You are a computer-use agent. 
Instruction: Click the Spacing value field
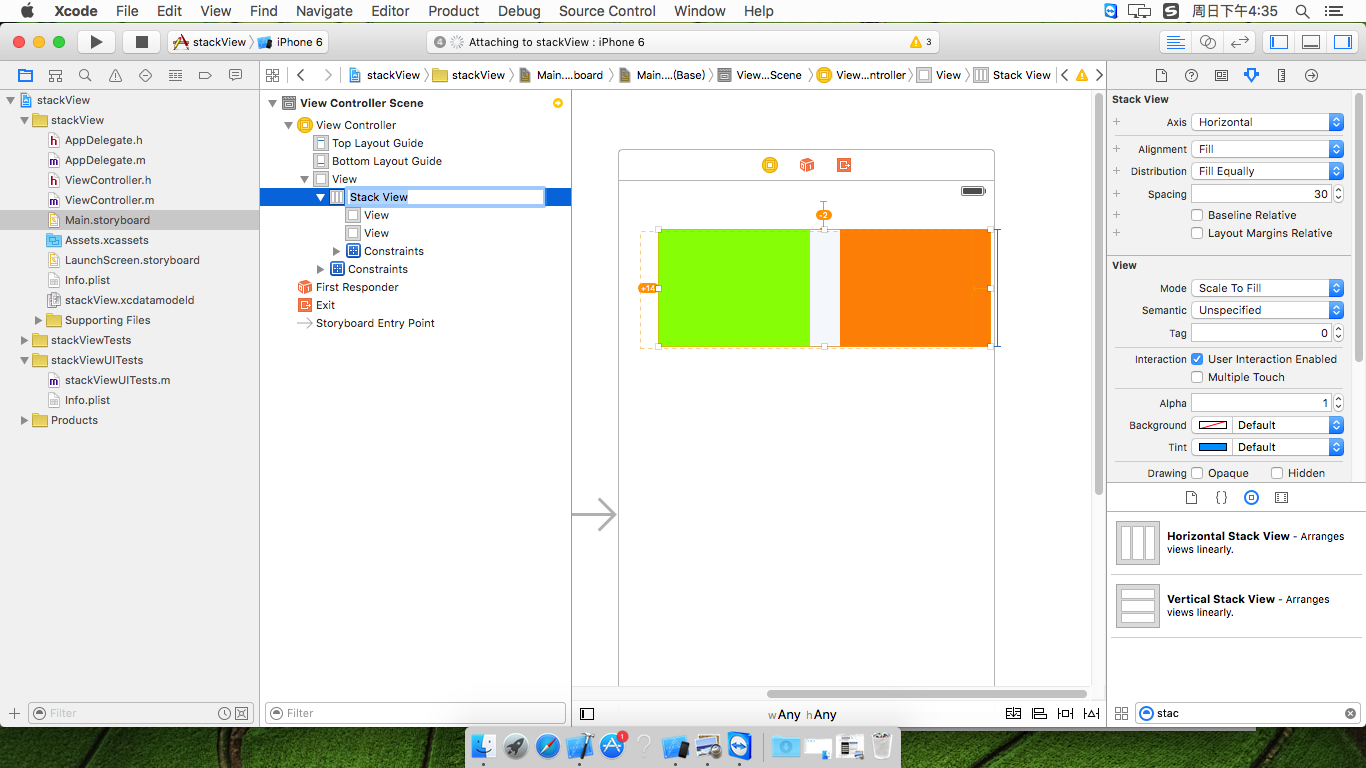tap(1260, 194)
